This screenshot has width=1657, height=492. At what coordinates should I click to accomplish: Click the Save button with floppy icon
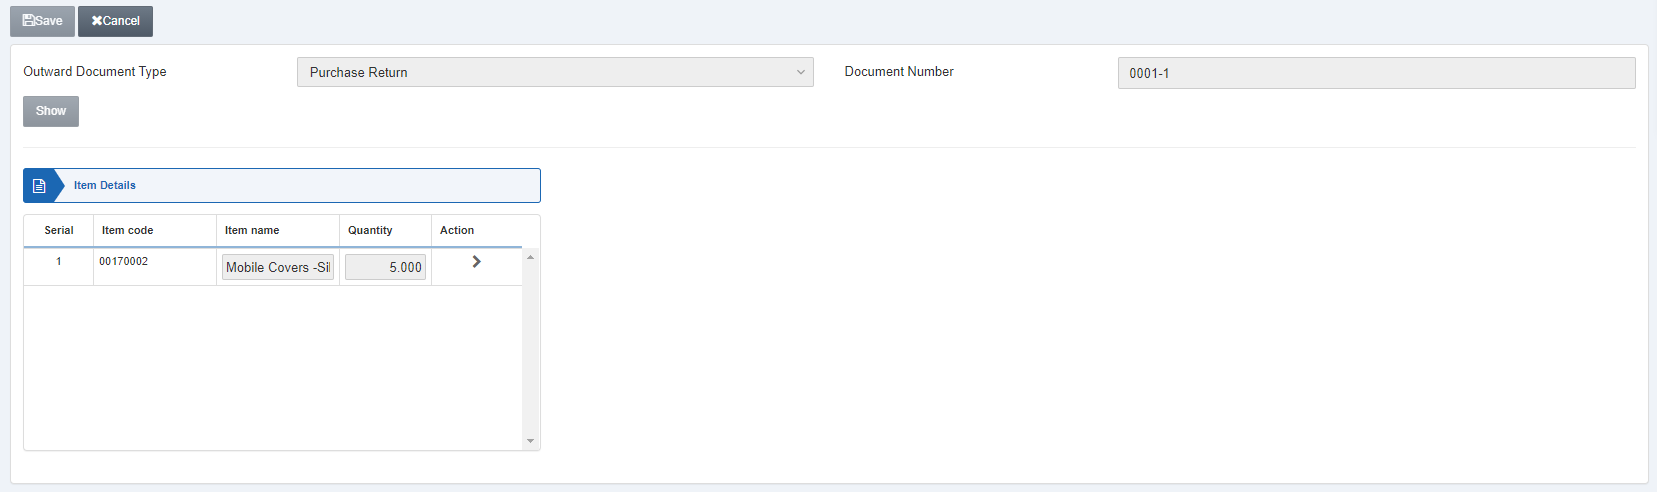click(42, 21)
